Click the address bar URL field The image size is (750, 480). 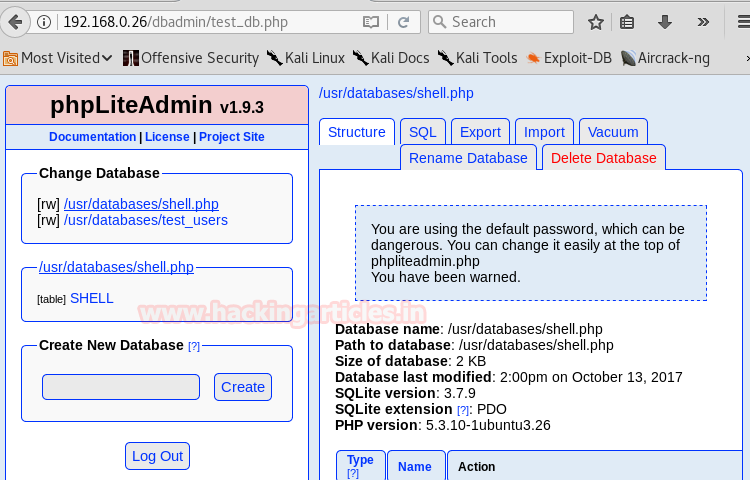(210, 22)
